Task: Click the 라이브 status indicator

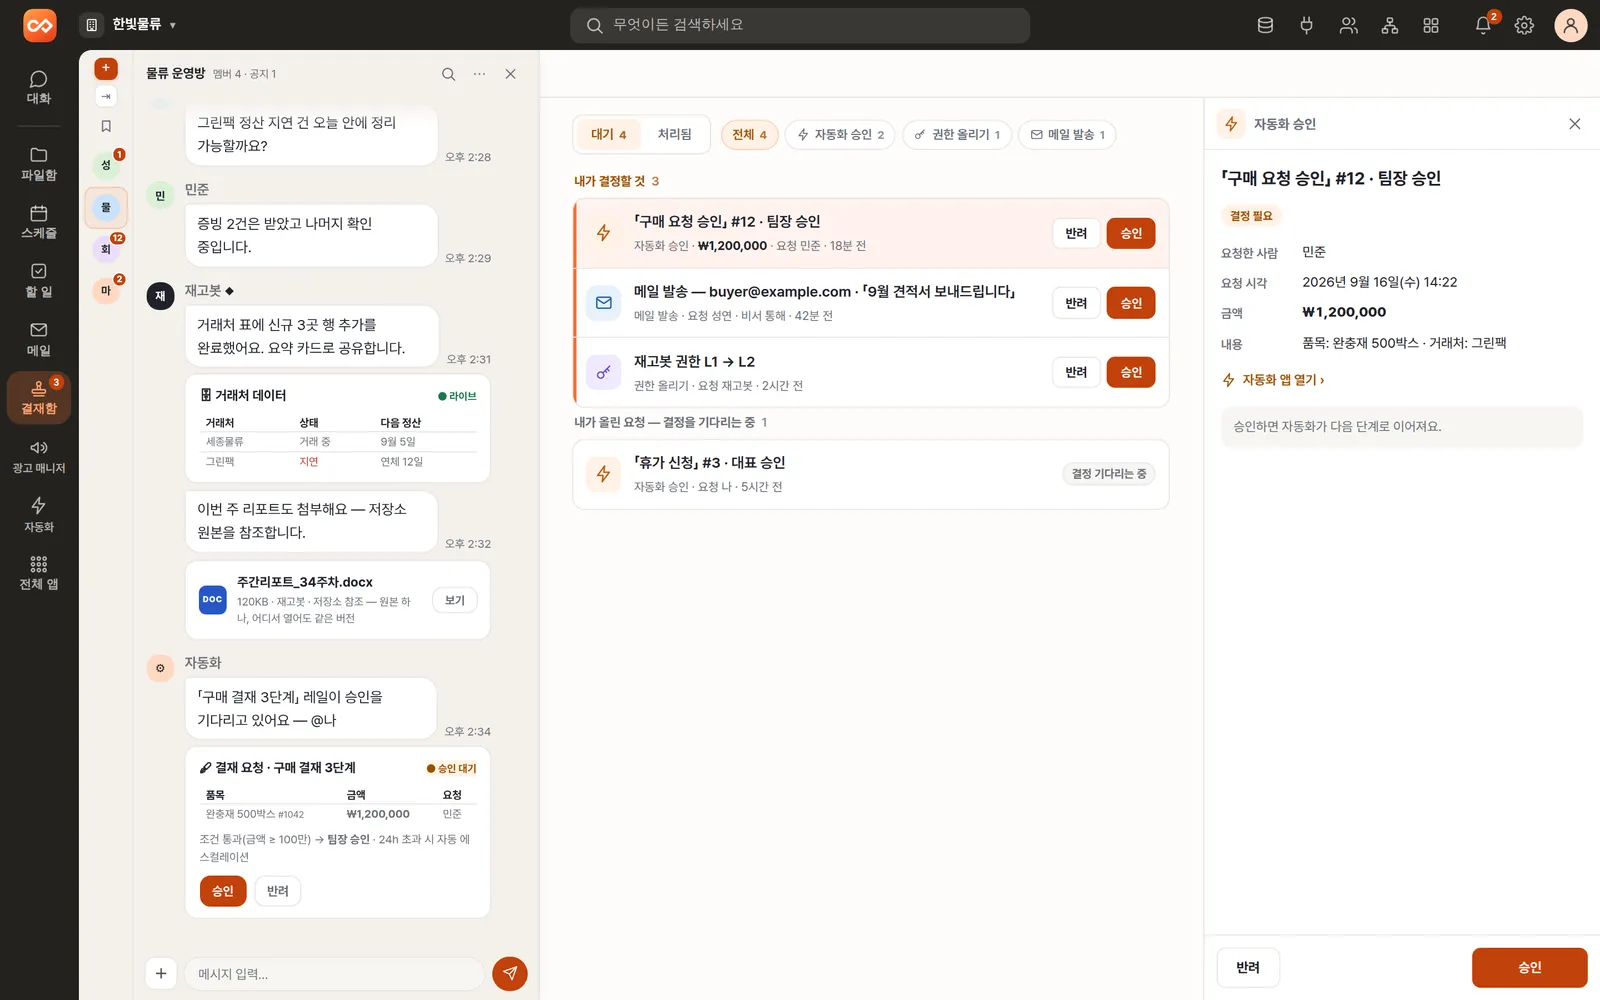Action: click(457, 396)
